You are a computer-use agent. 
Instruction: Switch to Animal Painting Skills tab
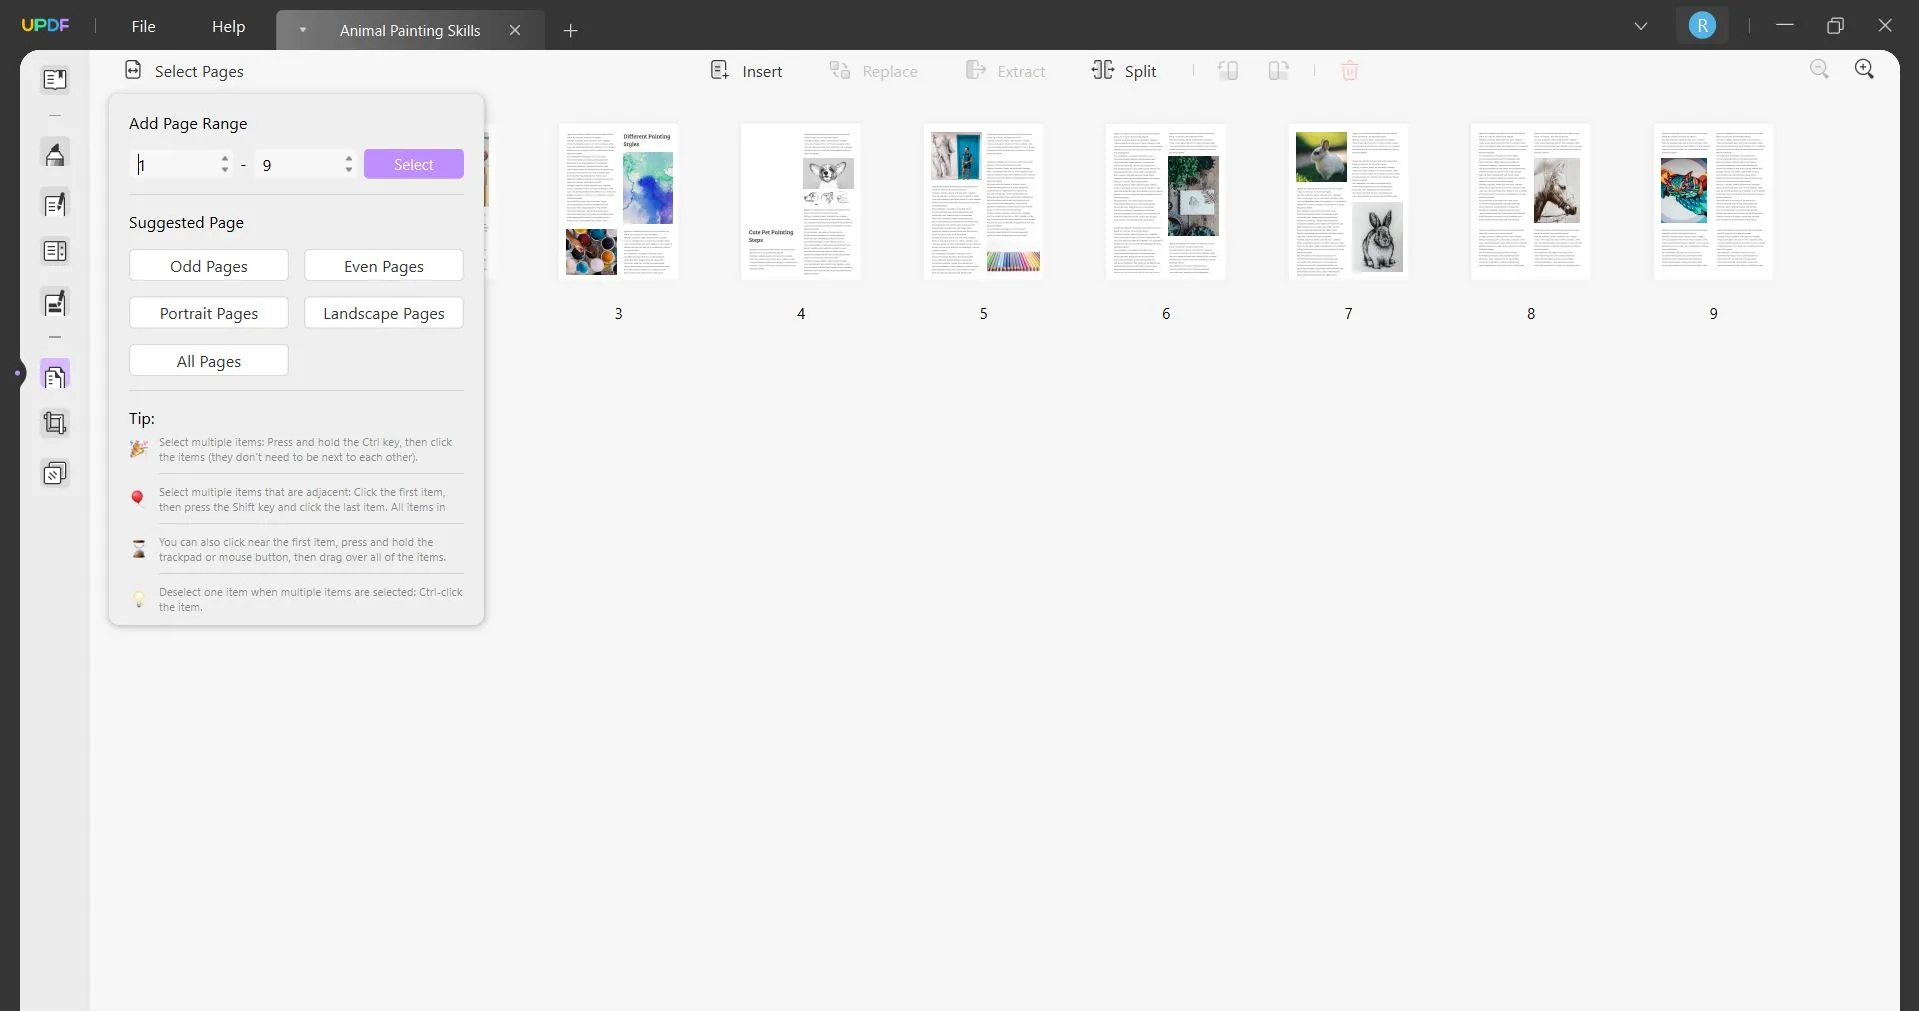coord(410,30)
